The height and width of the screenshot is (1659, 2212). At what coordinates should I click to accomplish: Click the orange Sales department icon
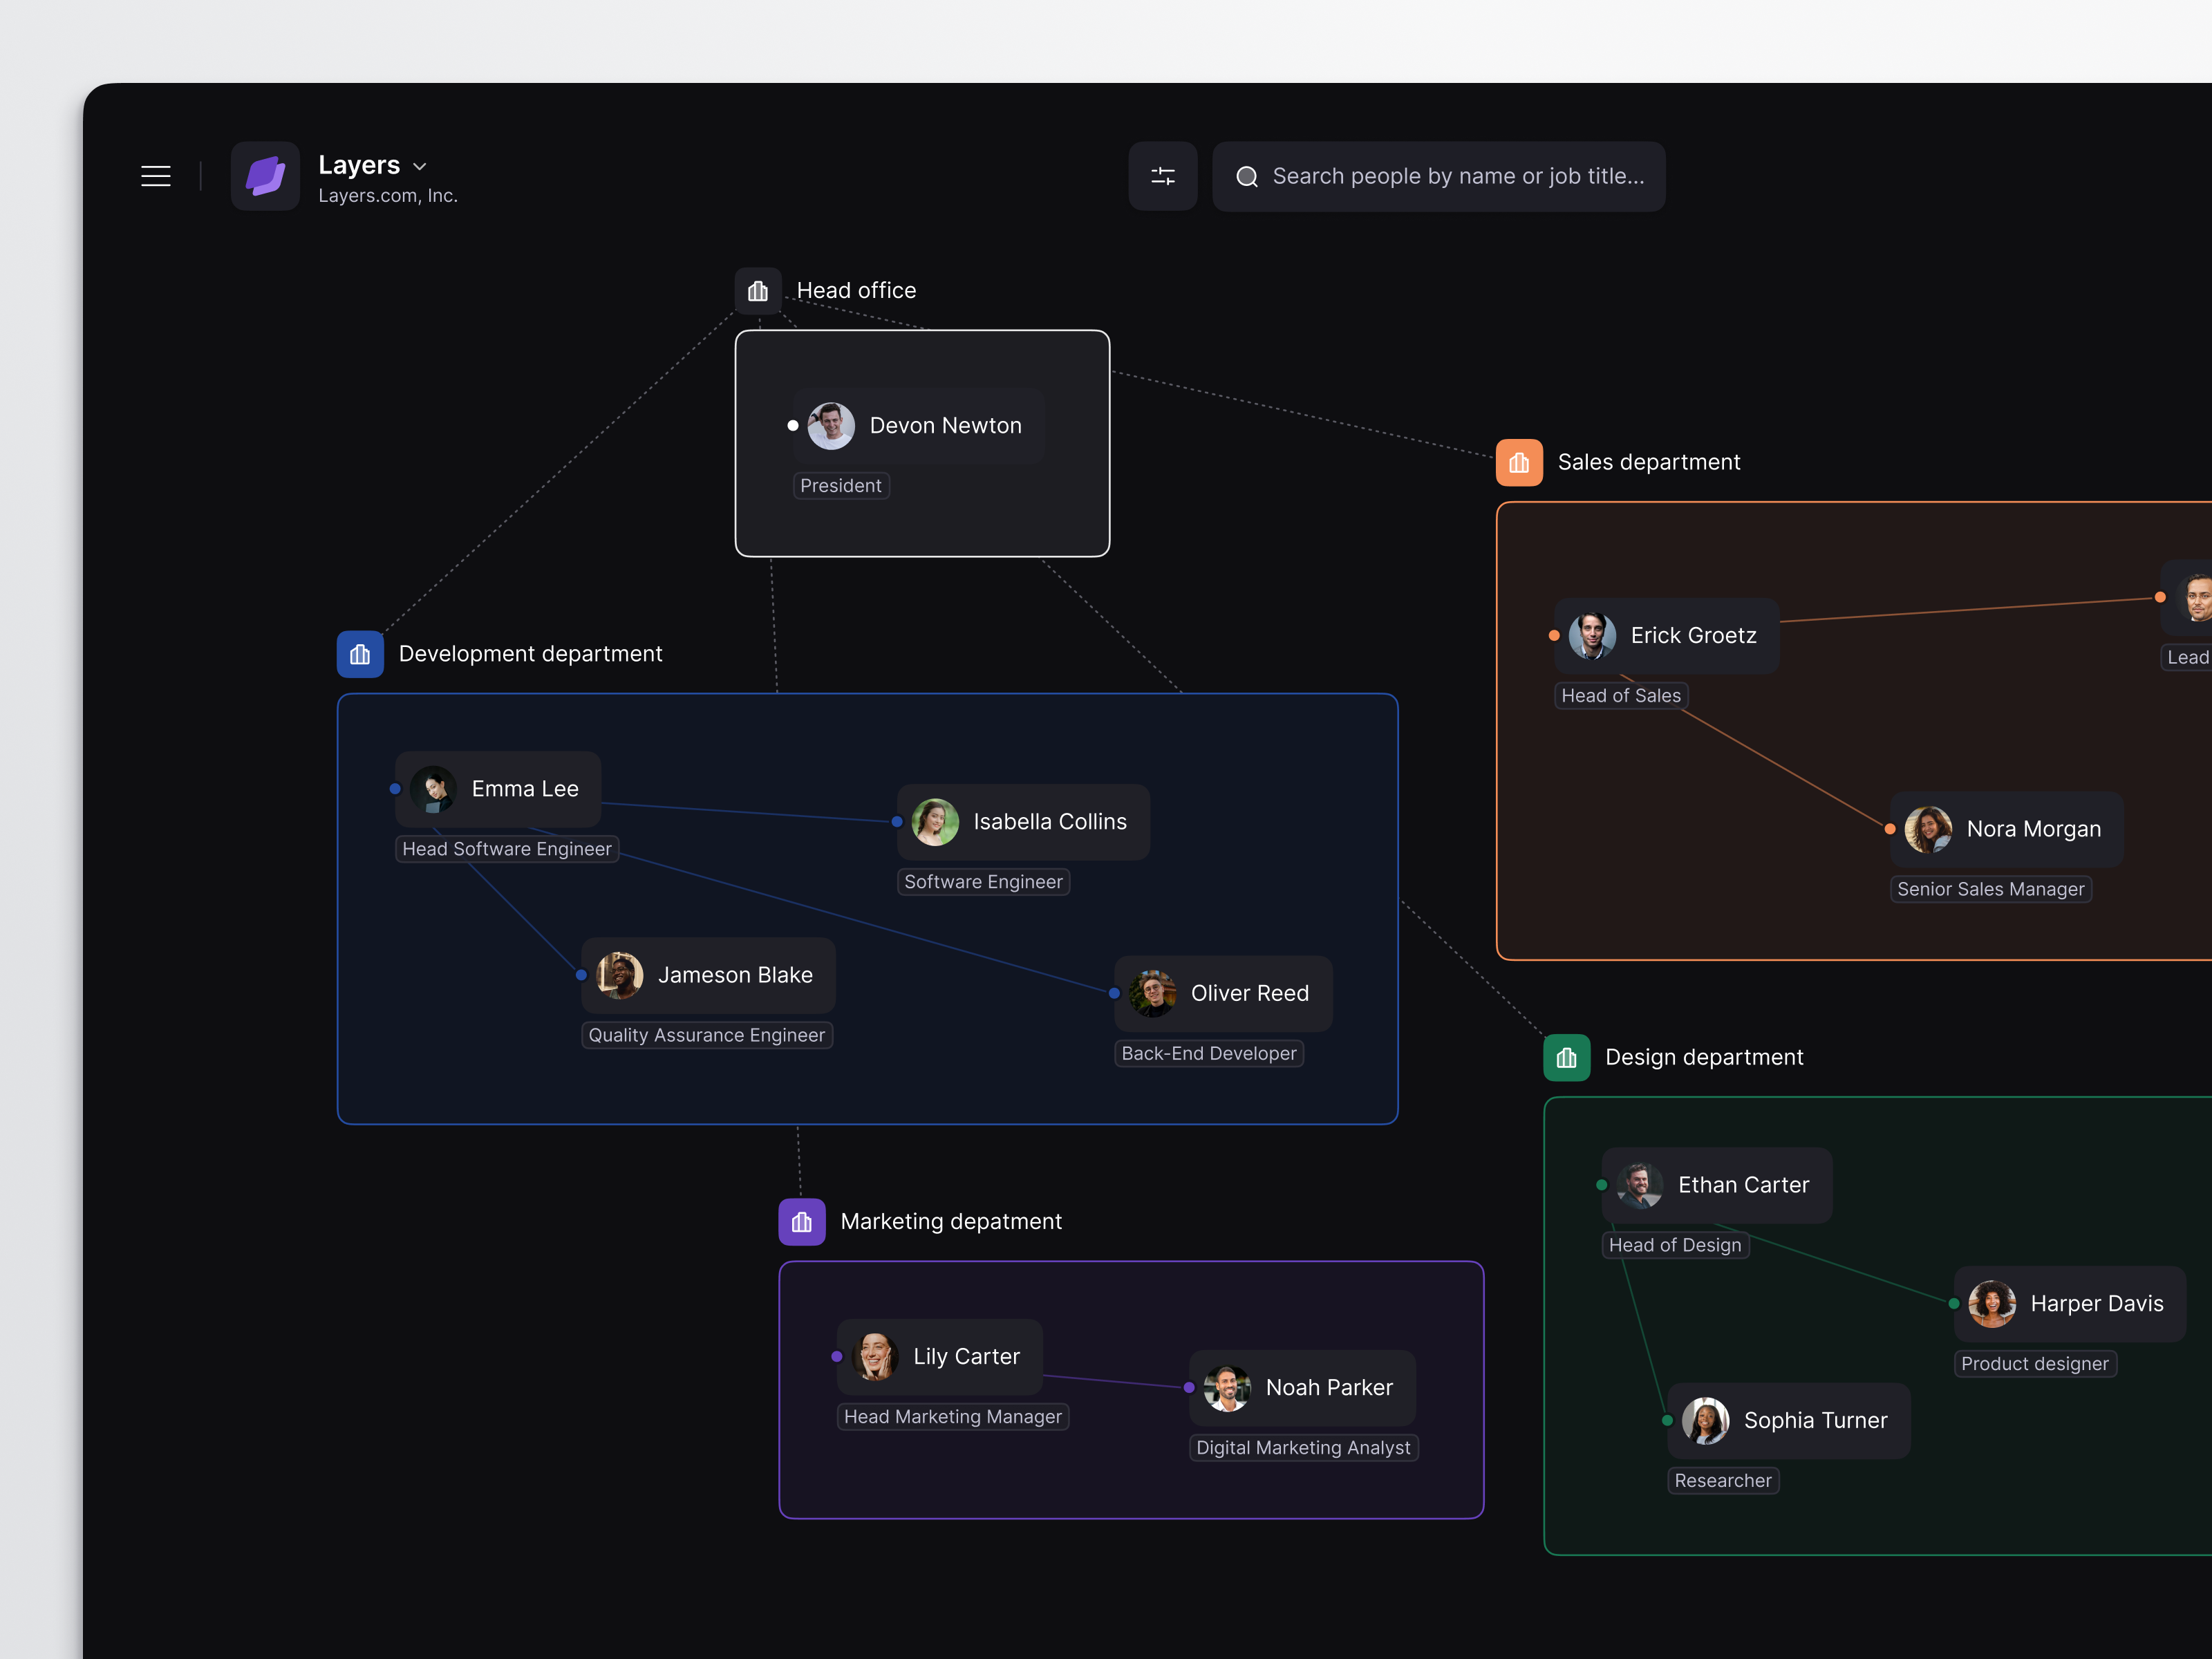pos(1518,462)
